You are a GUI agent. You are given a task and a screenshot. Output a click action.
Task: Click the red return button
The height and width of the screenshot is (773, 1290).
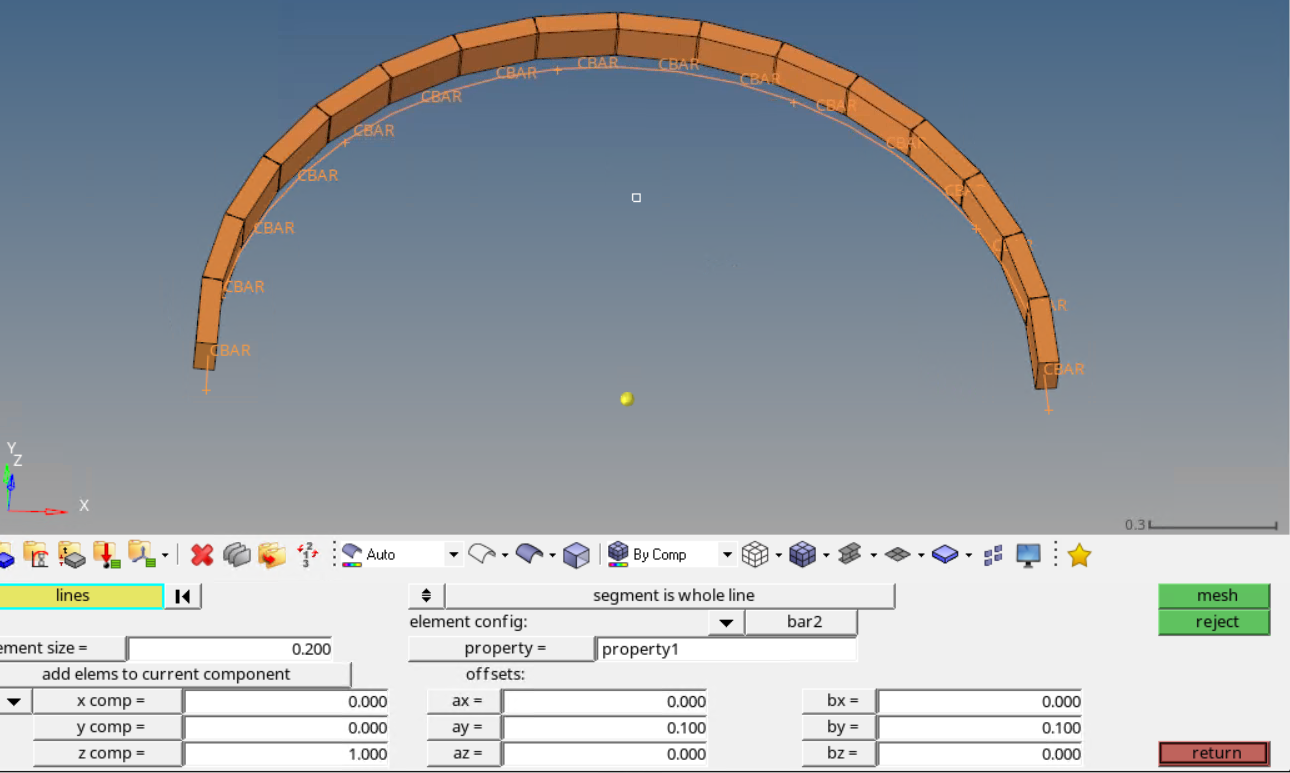[1214, 753]
